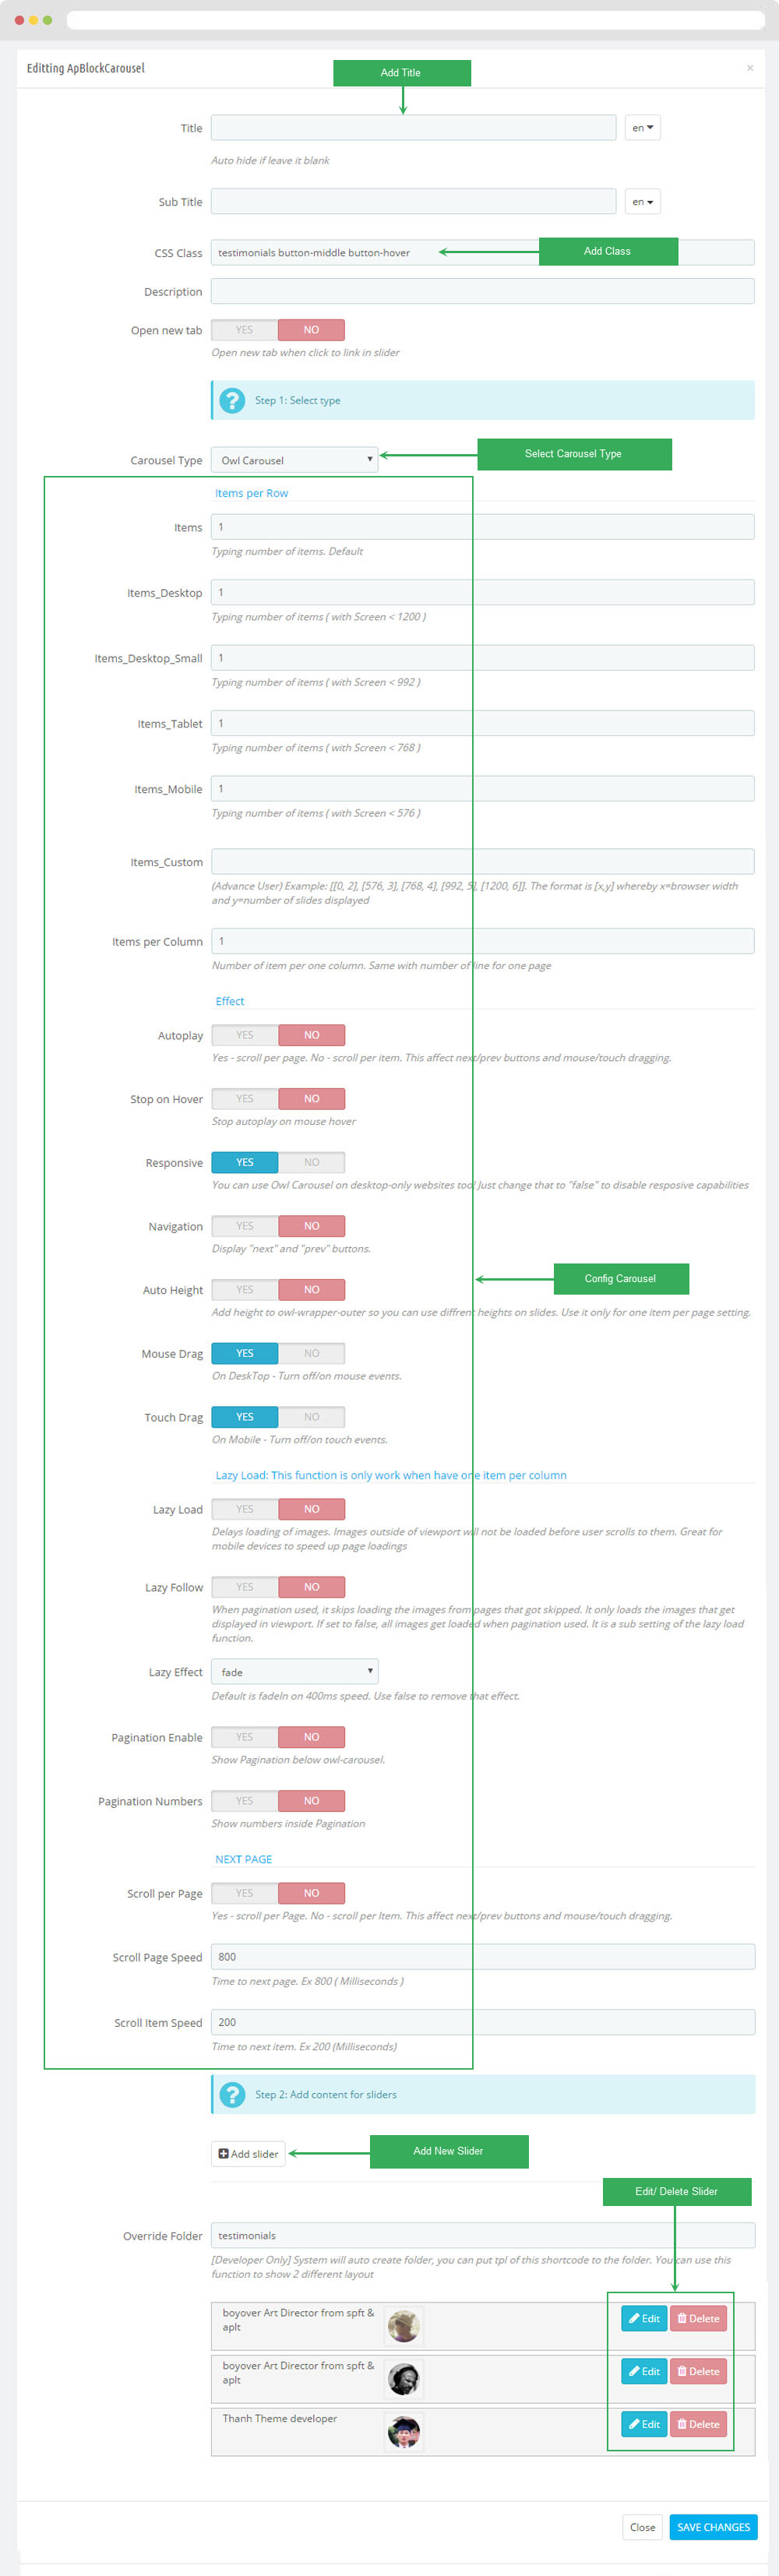Open Thanh Theme developer avatar thumbnail

tap(404, 2431)
